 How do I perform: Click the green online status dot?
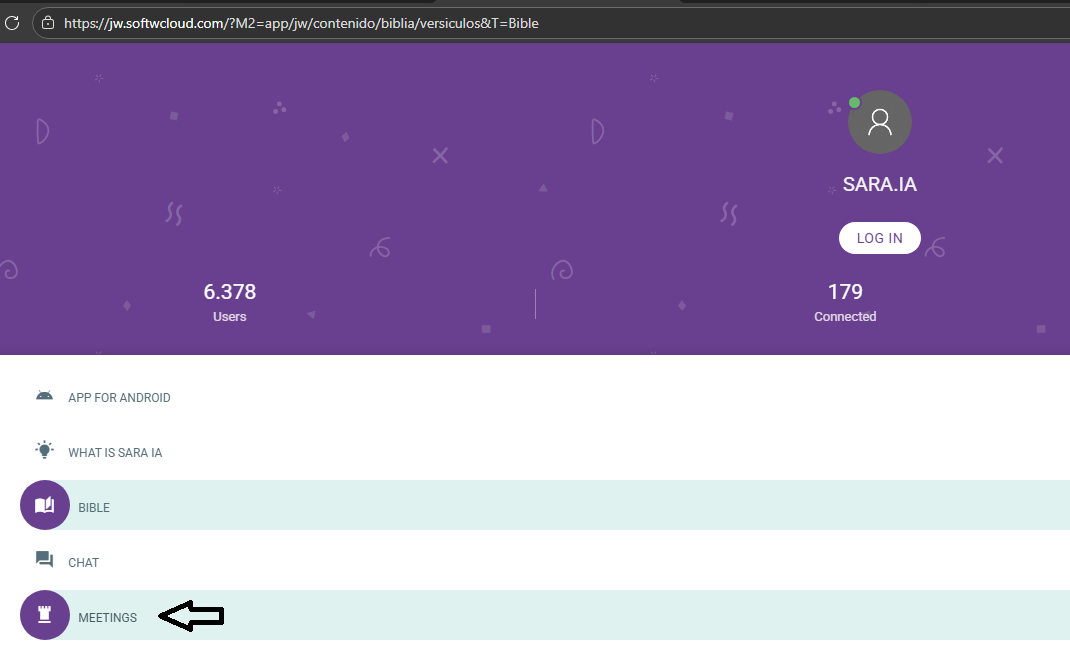point(854,102)
